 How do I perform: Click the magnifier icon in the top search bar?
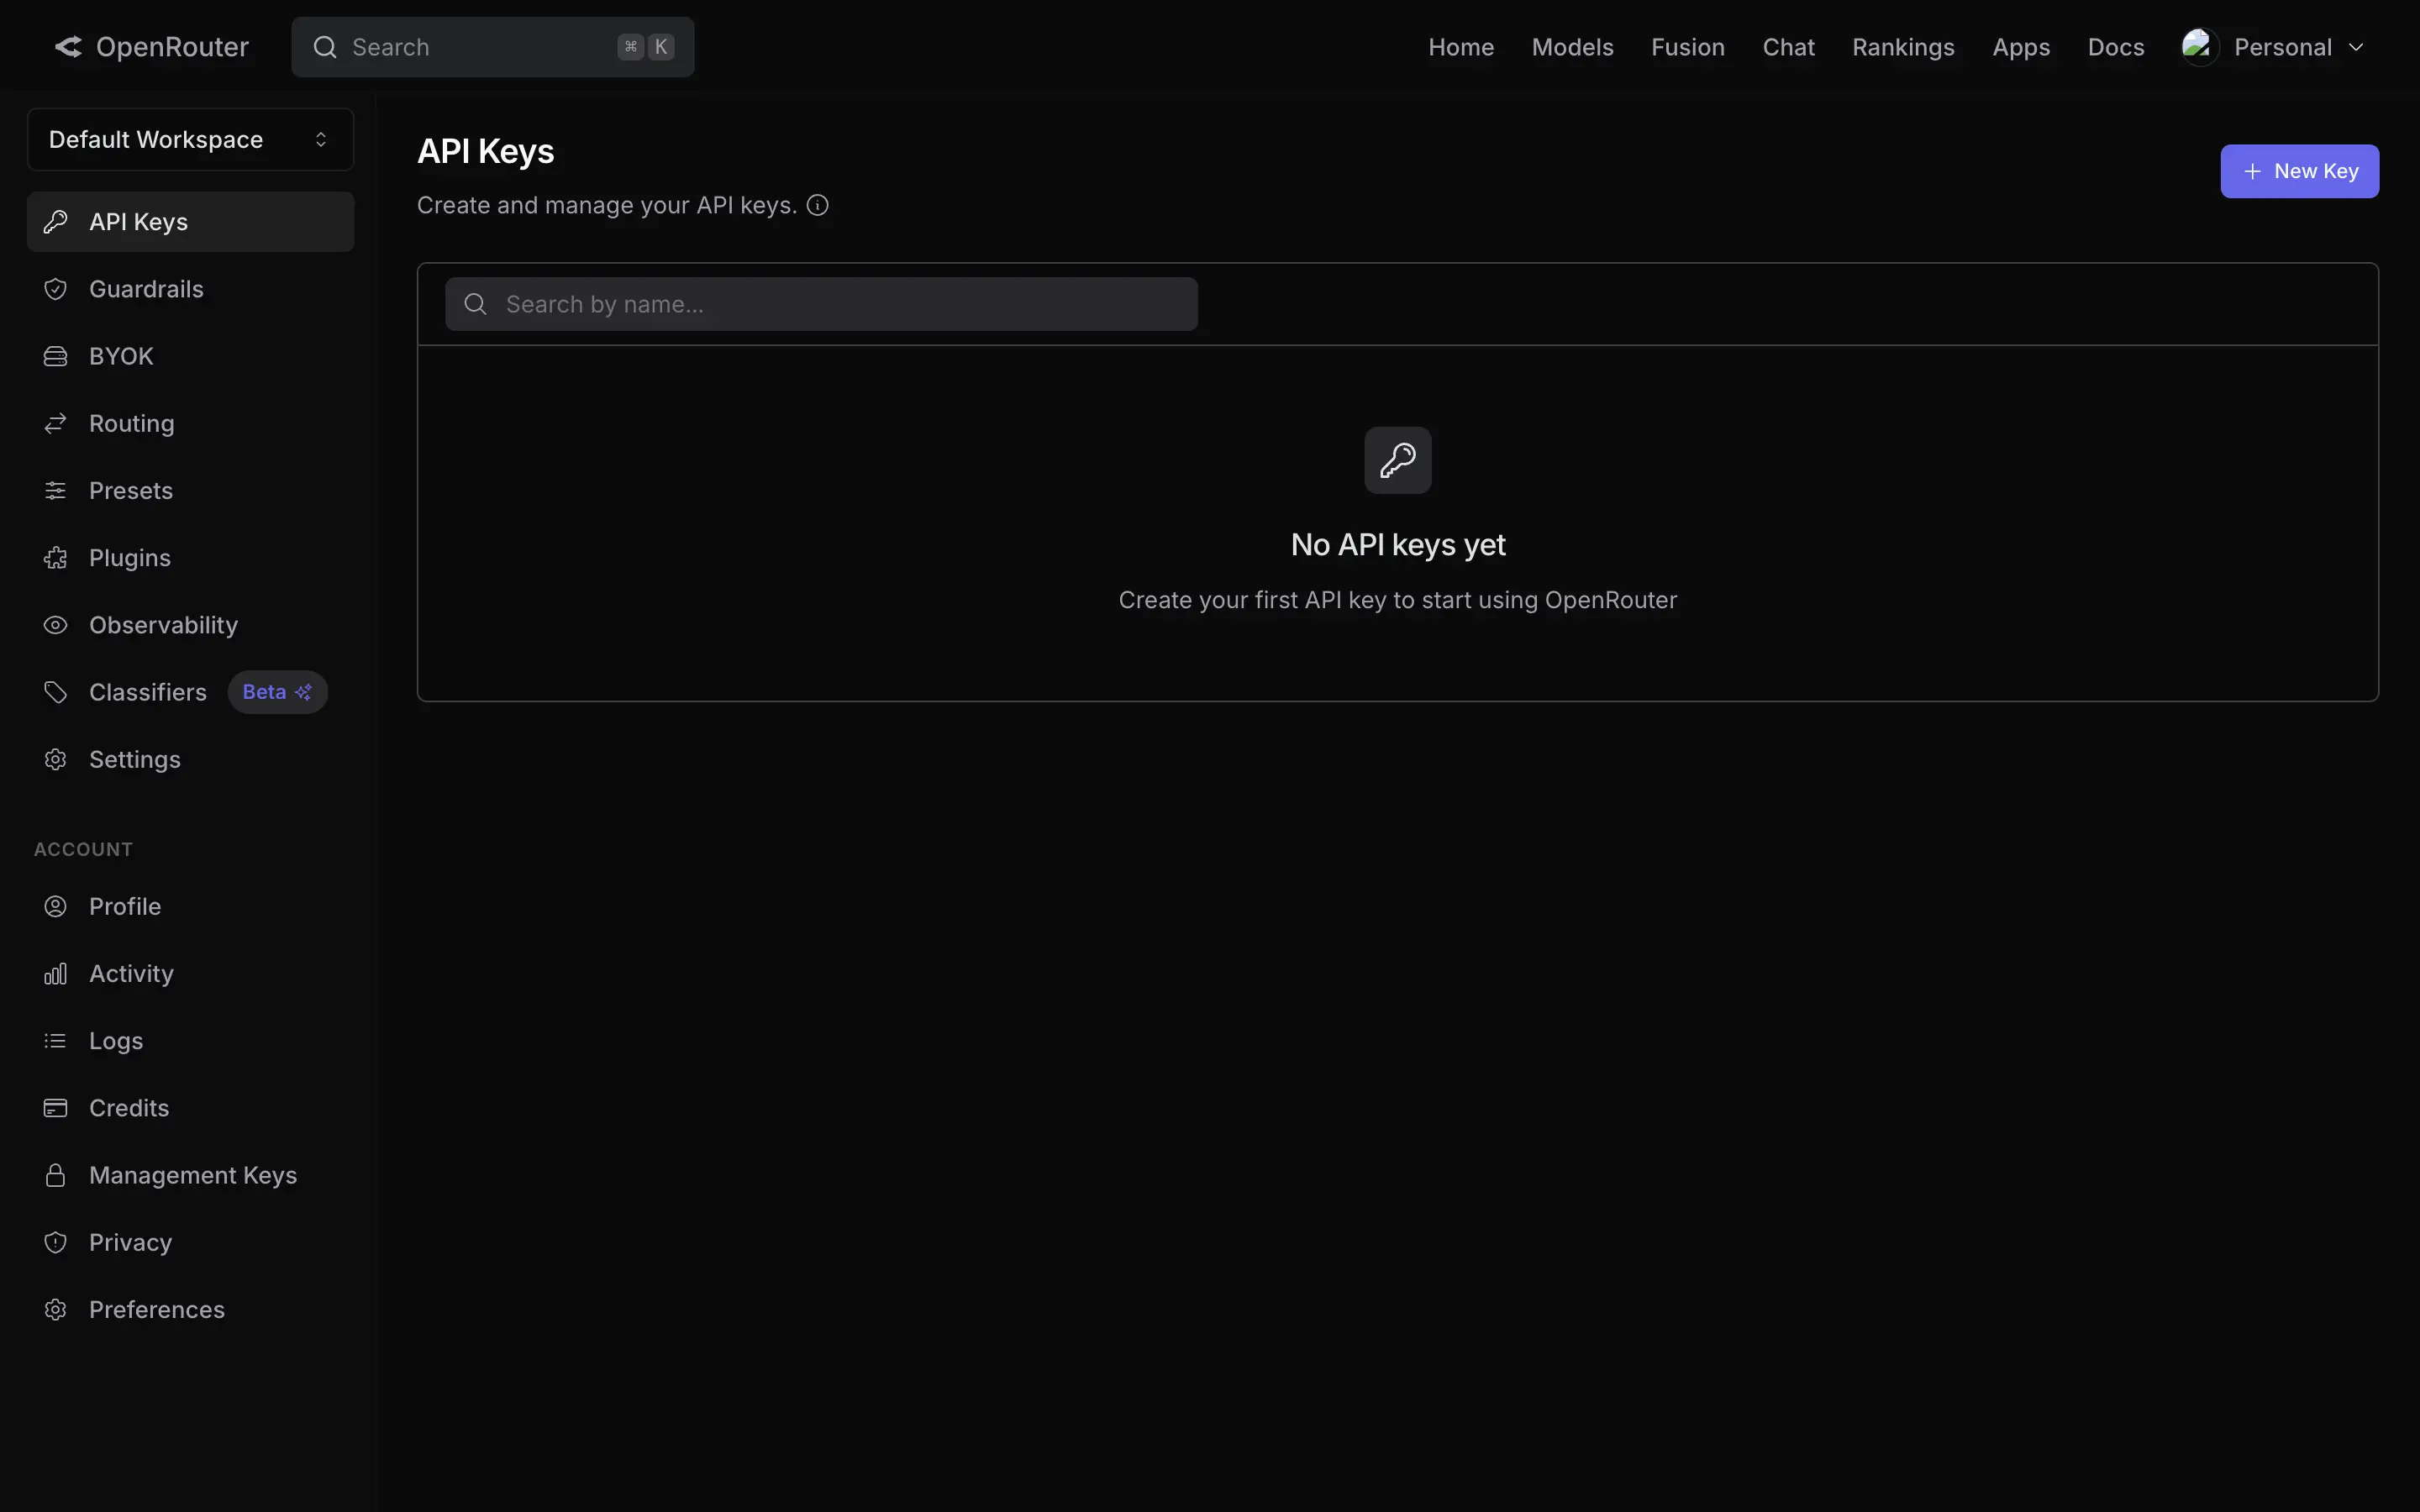pos(325,47)
